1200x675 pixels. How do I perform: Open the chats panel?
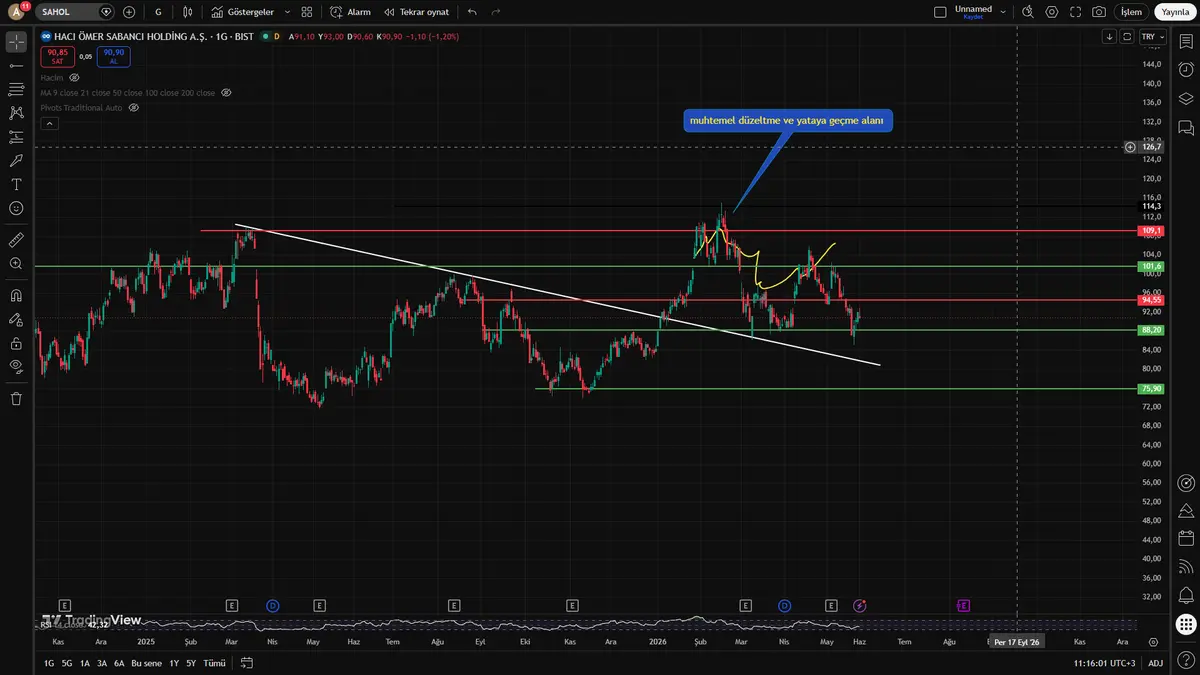(1185, 128)
